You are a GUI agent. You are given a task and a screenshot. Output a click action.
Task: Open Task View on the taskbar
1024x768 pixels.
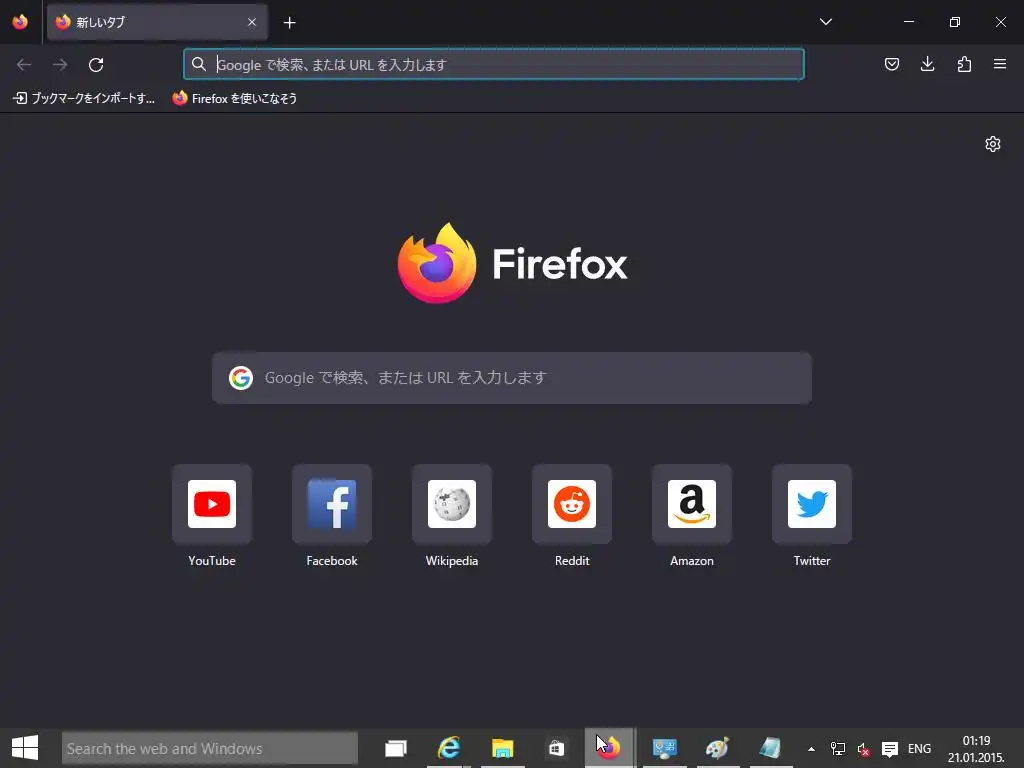tap(396, 748)
